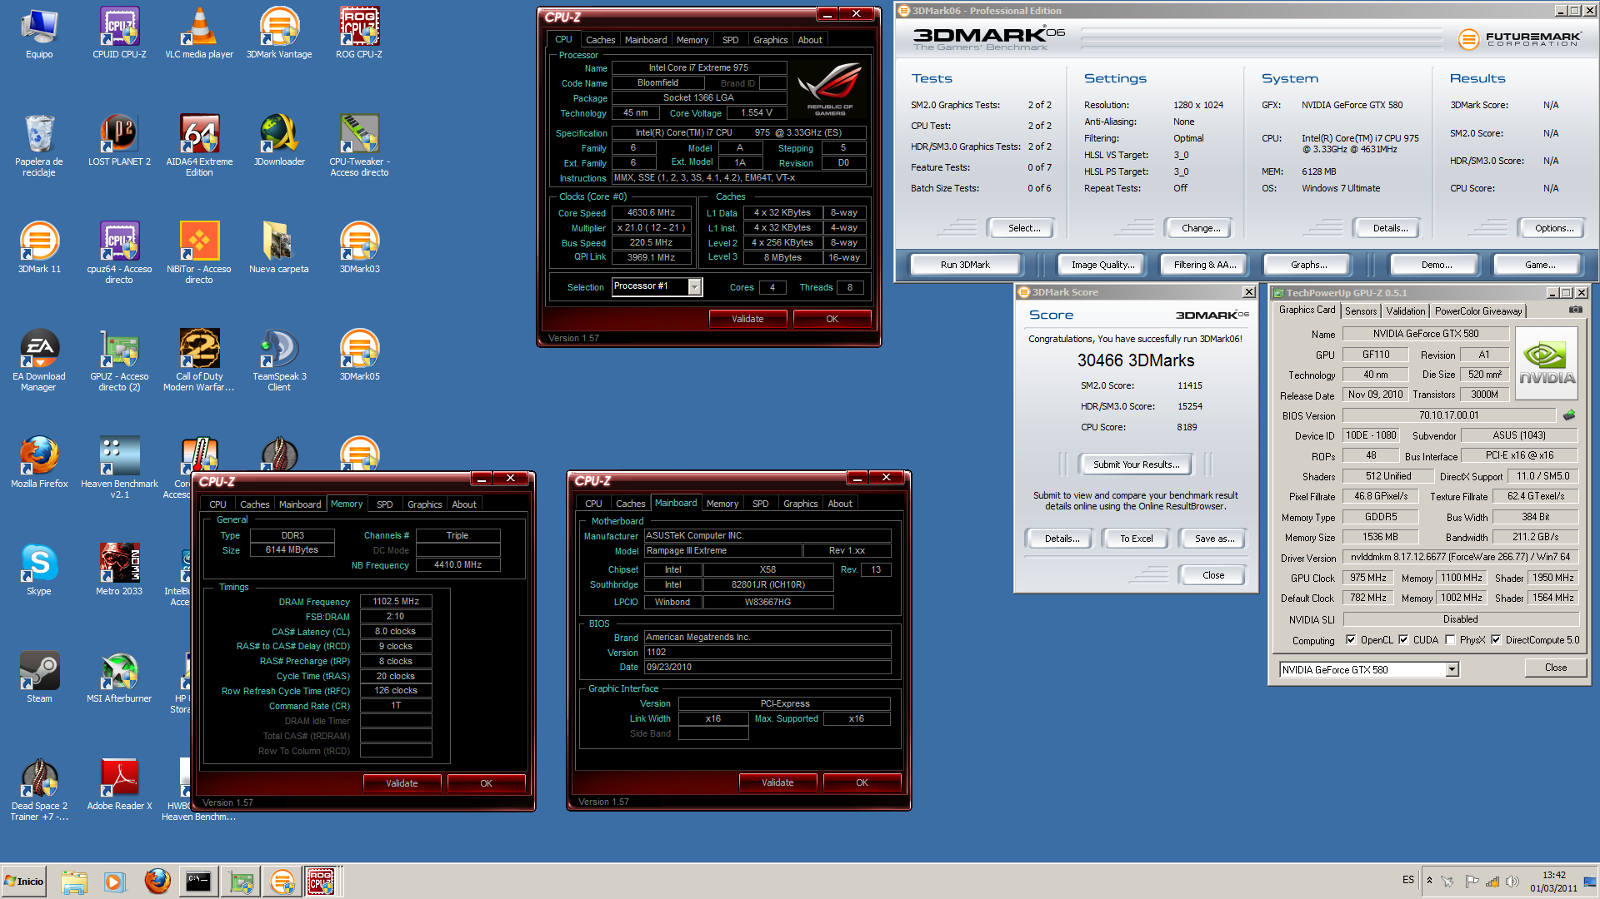Open 3DMark05 desktop icon
The height and width of the screenshot is (899, 1600).
(359, 355)
